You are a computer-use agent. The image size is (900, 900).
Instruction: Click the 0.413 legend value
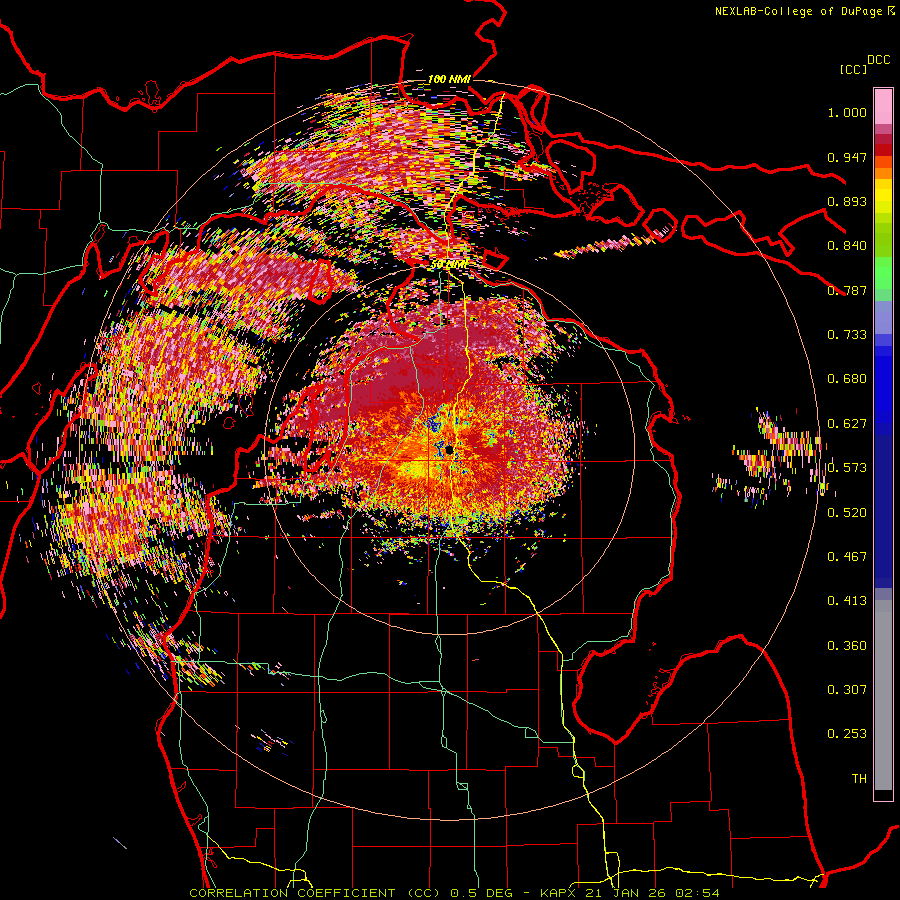click(x=847, y=601)
